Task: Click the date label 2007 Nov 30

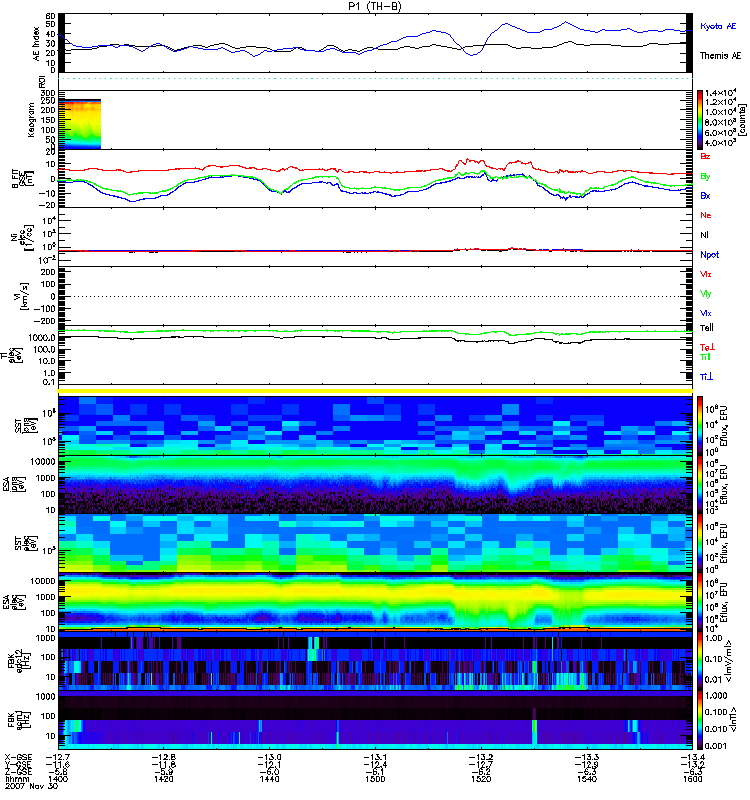Action: tap(32, 786)
